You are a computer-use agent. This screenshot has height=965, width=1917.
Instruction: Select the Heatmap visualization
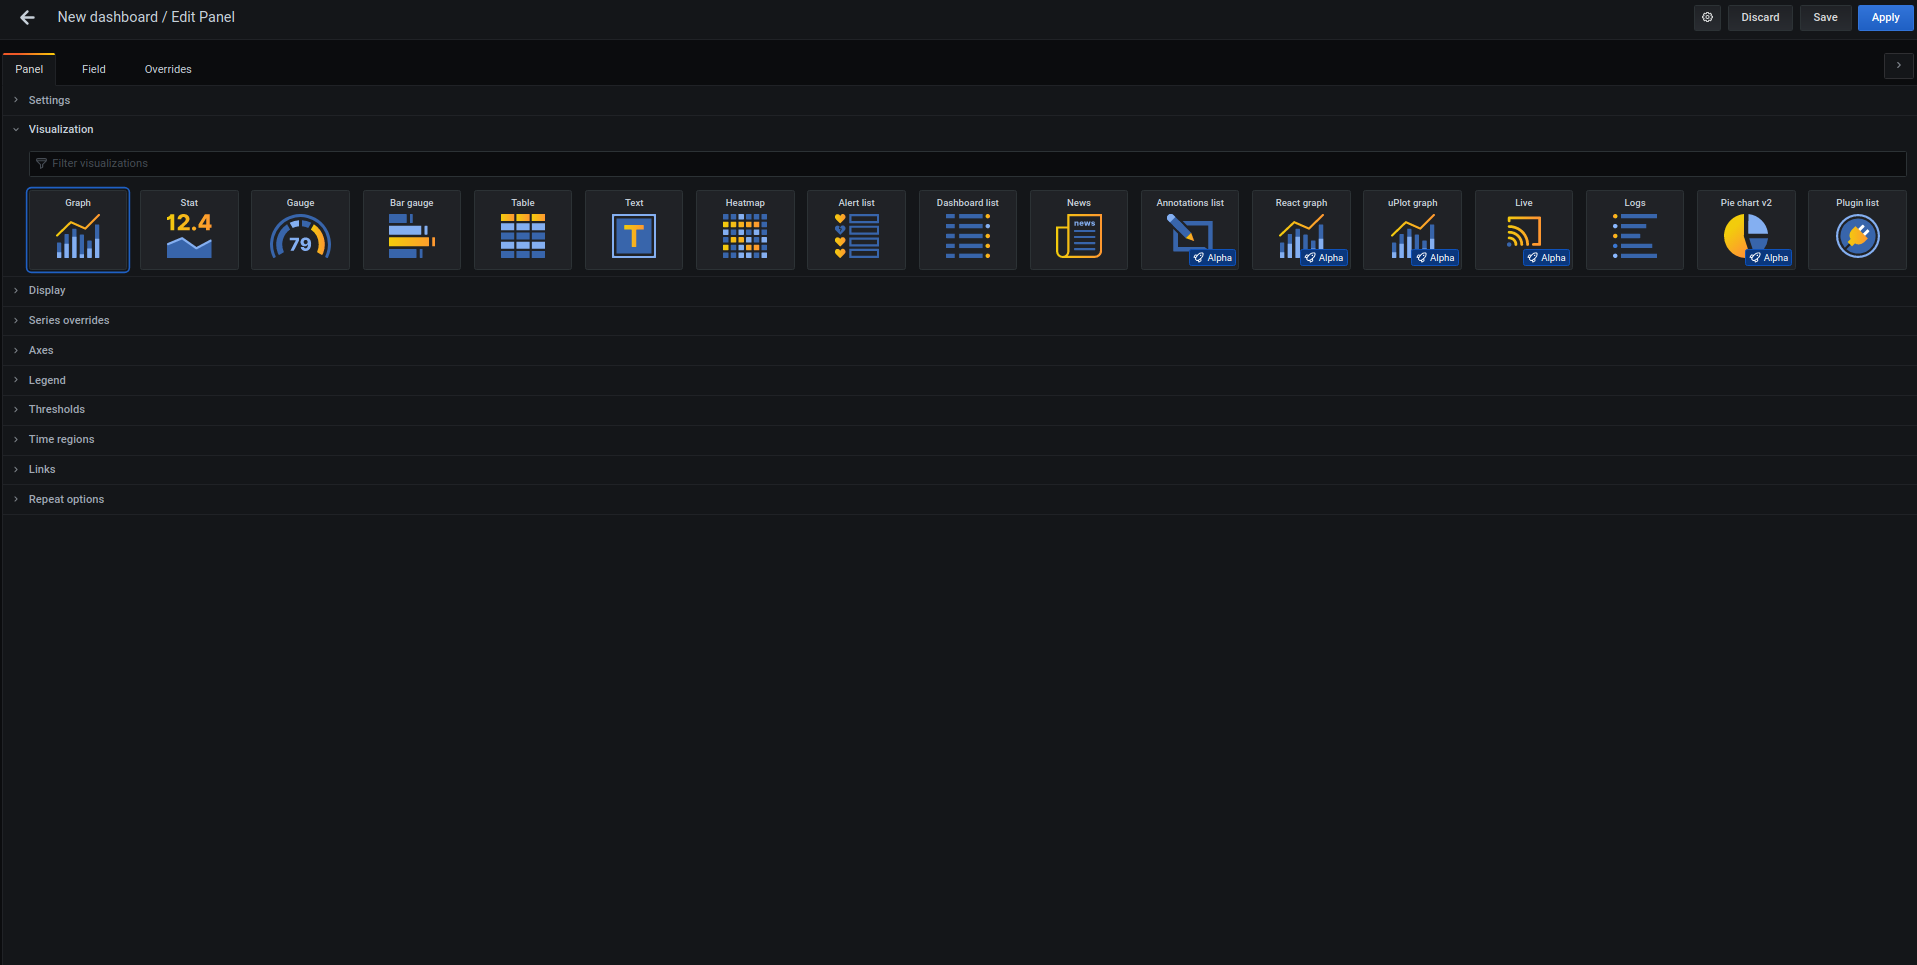(745, 230)
